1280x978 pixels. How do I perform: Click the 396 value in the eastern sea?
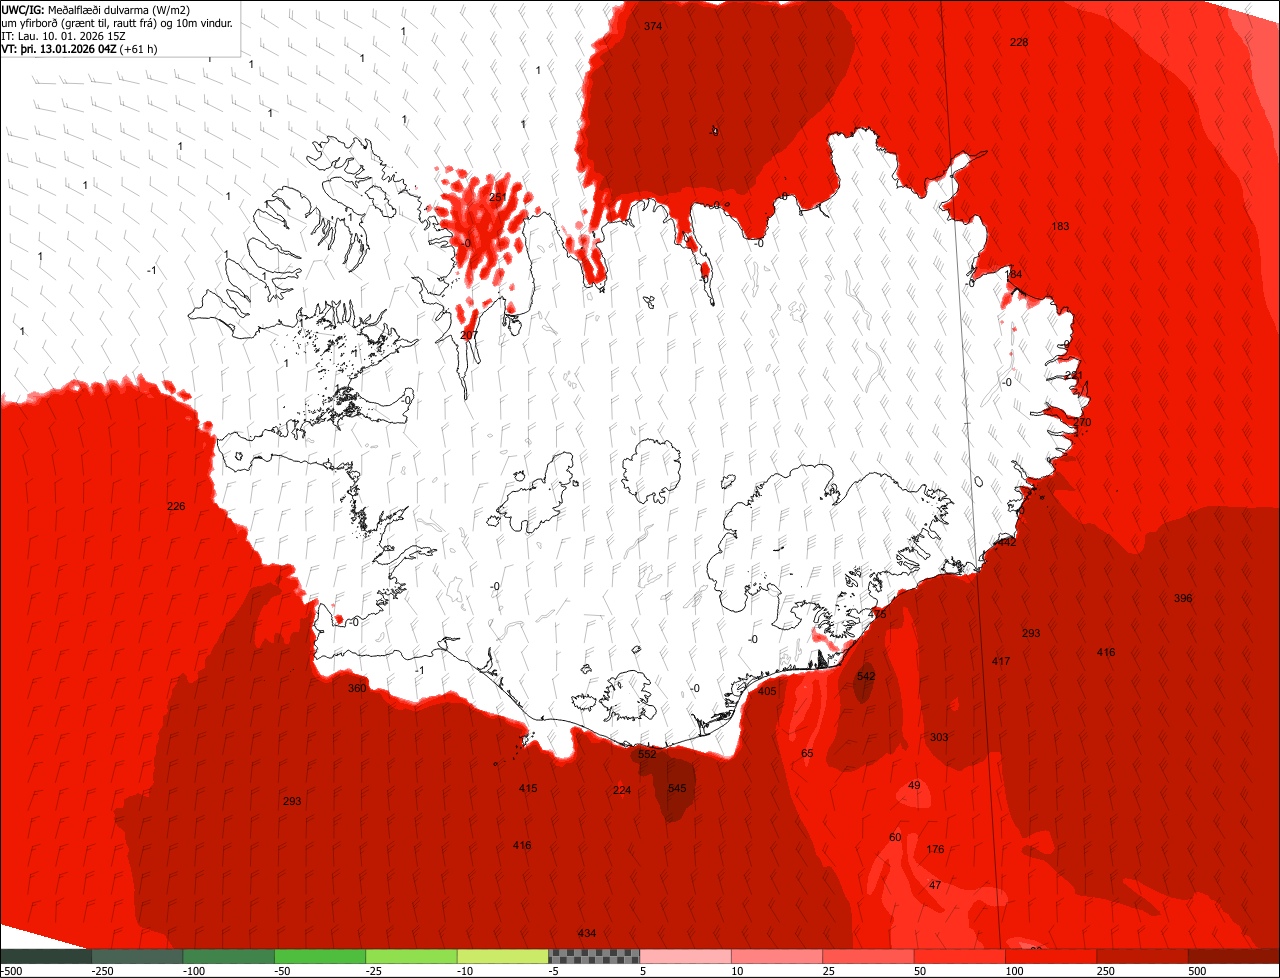click(1183, 598)
